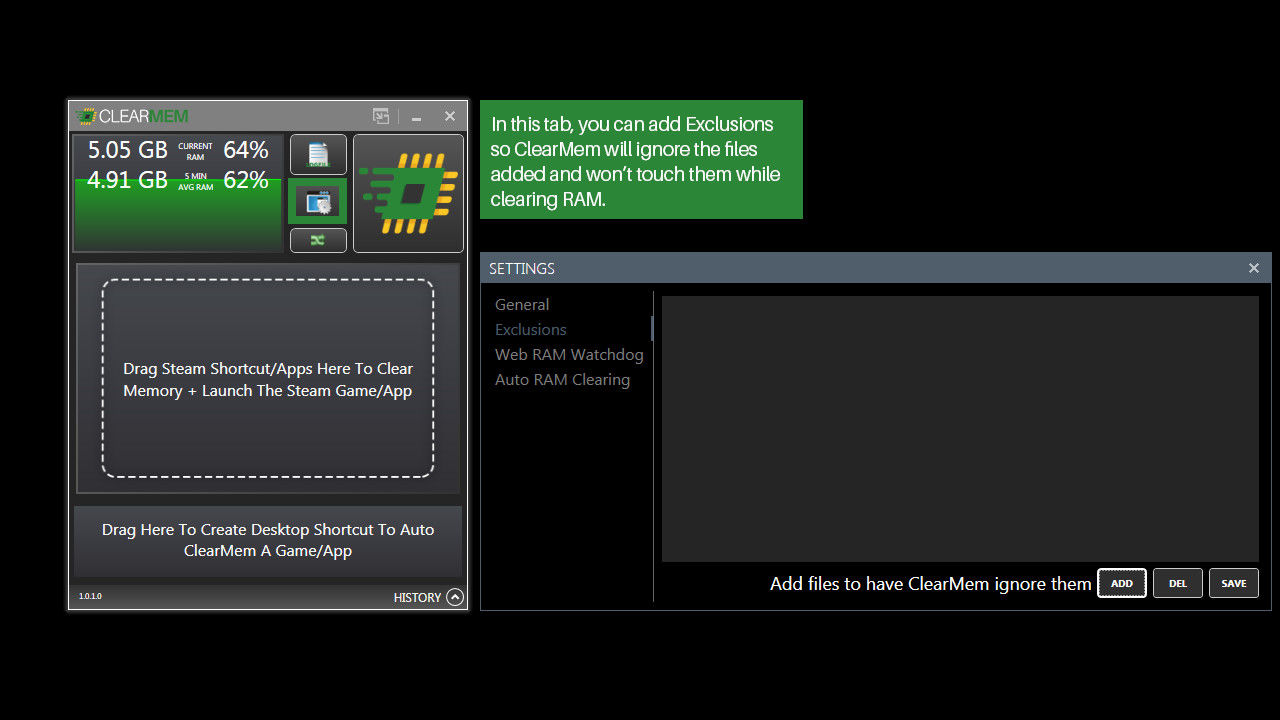
Task: Save exclusions with the SAVE button
Action: 1233,583
